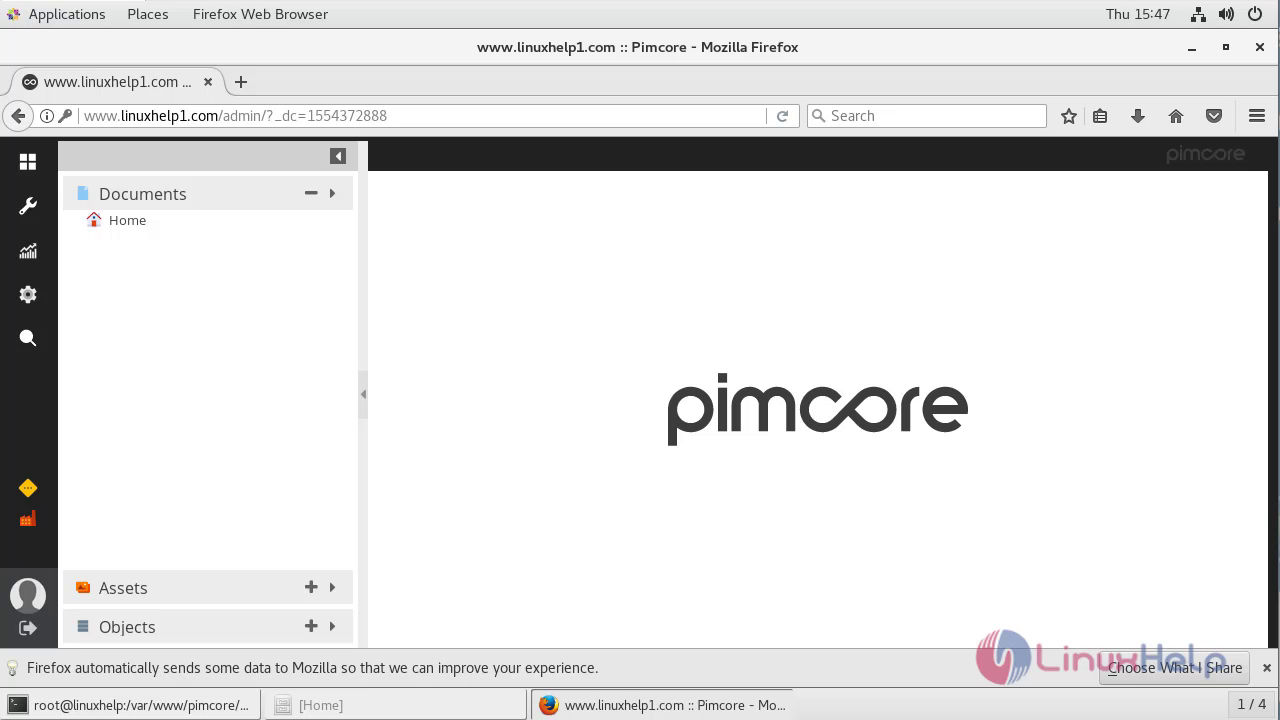Click the Assets panel header title

(123, 588)
